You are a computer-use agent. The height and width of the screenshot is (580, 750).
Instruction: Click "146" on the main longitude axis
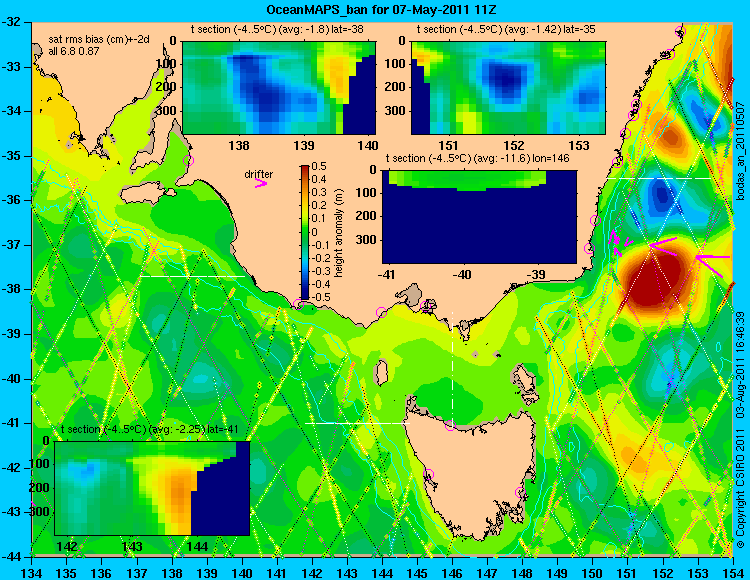point(452,573)
